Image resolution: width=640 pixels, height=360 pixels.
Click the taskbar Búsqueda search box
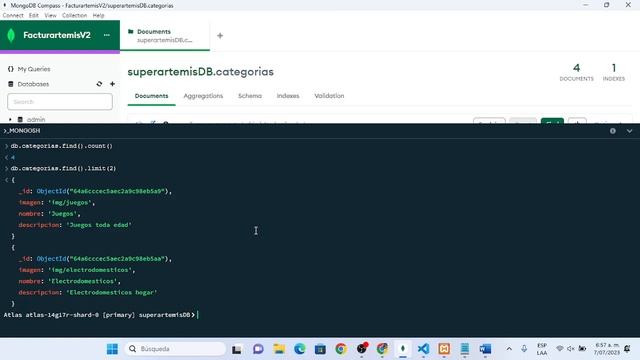(x=175, y=349)
